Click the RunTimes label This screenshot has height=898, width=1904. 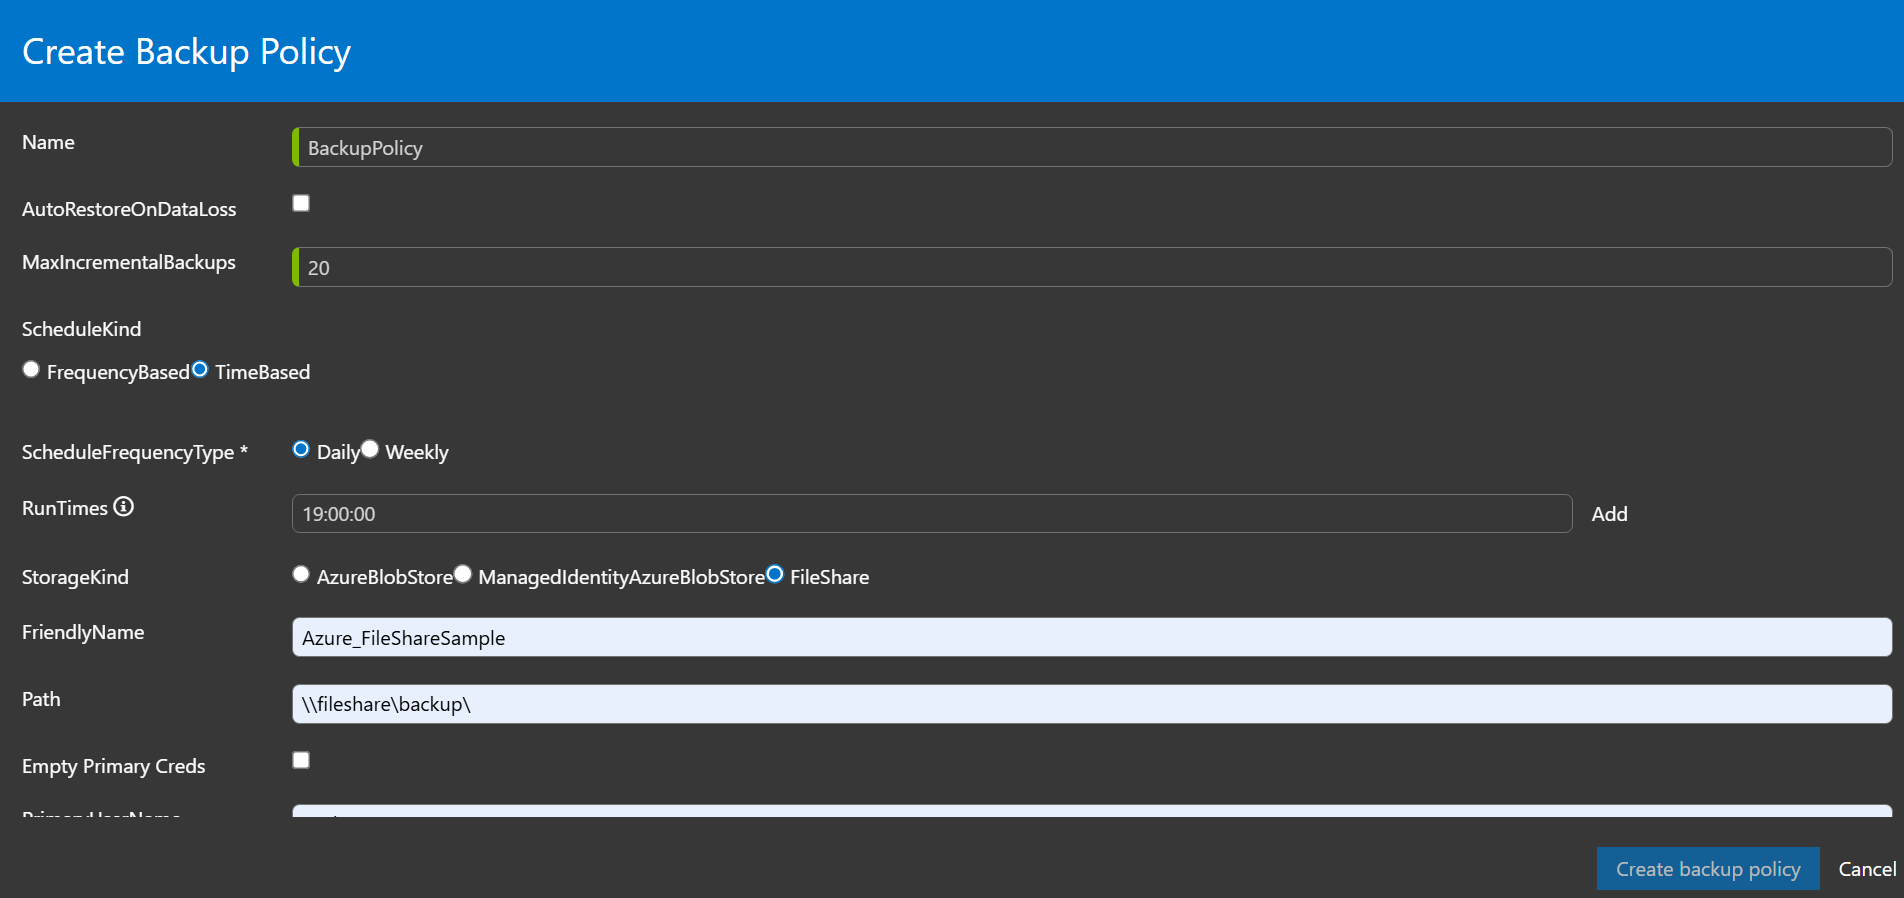click(x=64, y=508)
